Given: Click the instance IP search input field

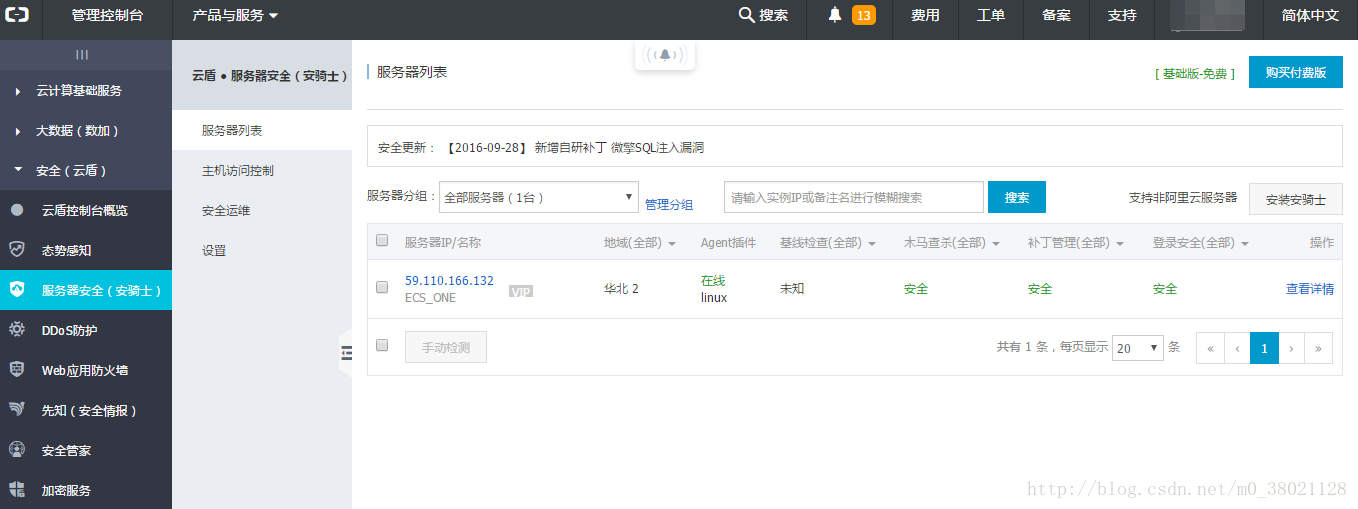Looking at the screenshot, I should tap(854, 197).
